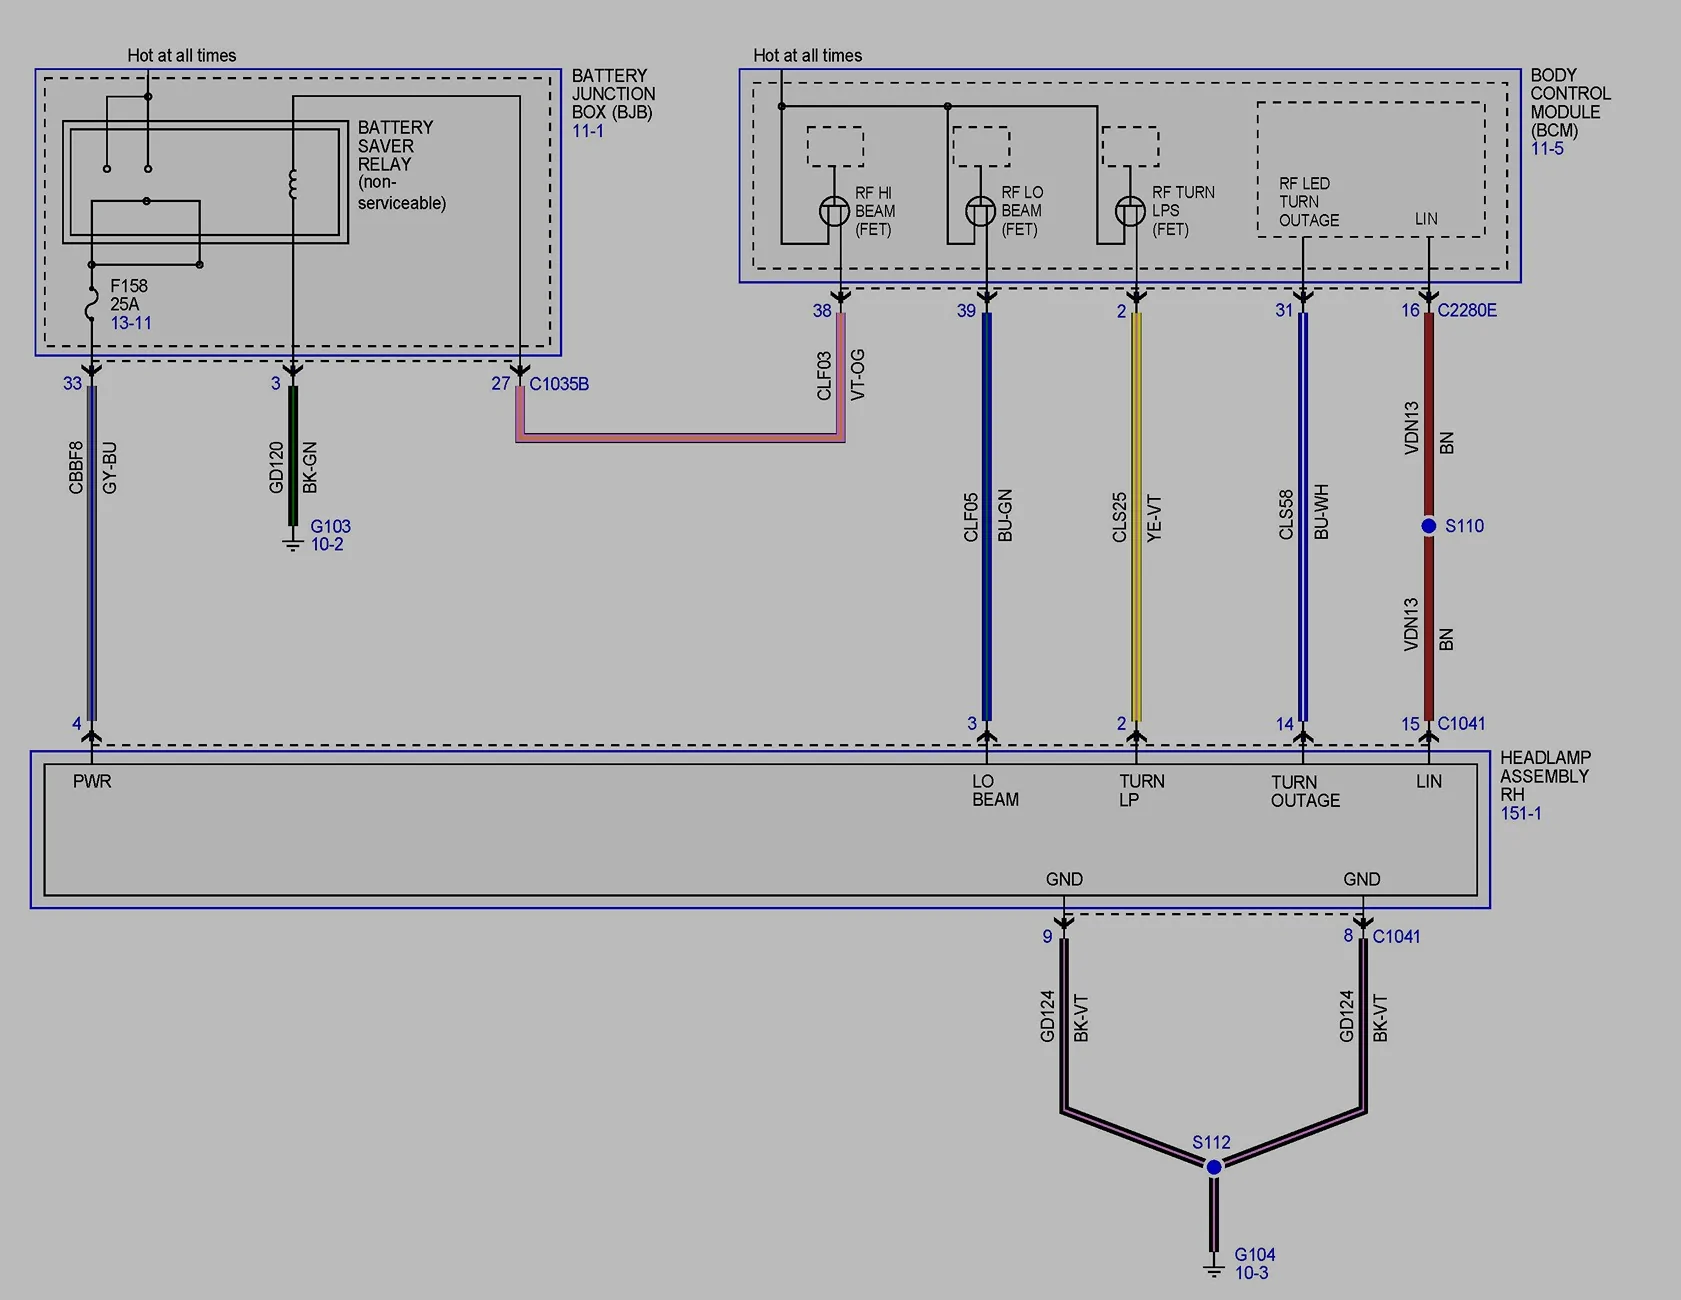Click the RF LO BEAM FET symbol
Image resolution: width=1681 pixels, height=1300 pixels.
coord(980,211)
